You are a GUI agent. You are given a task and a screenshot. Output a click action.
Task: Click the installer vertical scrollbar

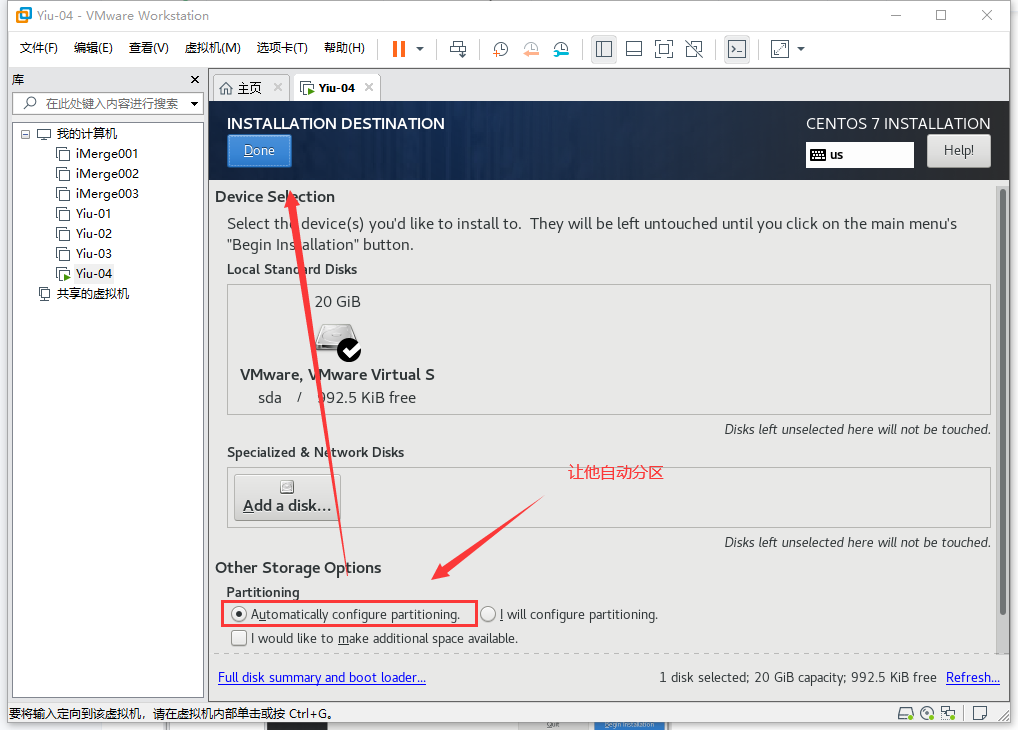(x=1004, y=401)
